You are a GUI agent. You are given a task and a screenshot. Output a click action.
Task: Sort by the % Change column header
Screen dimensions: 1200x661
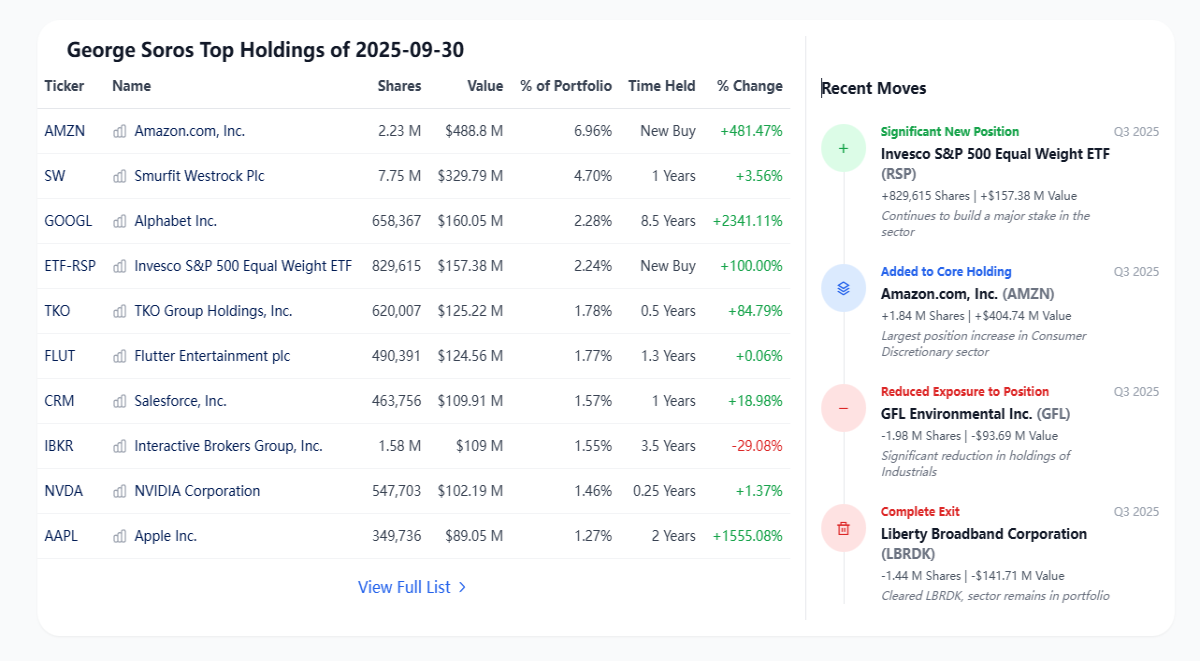coord(750,86)
